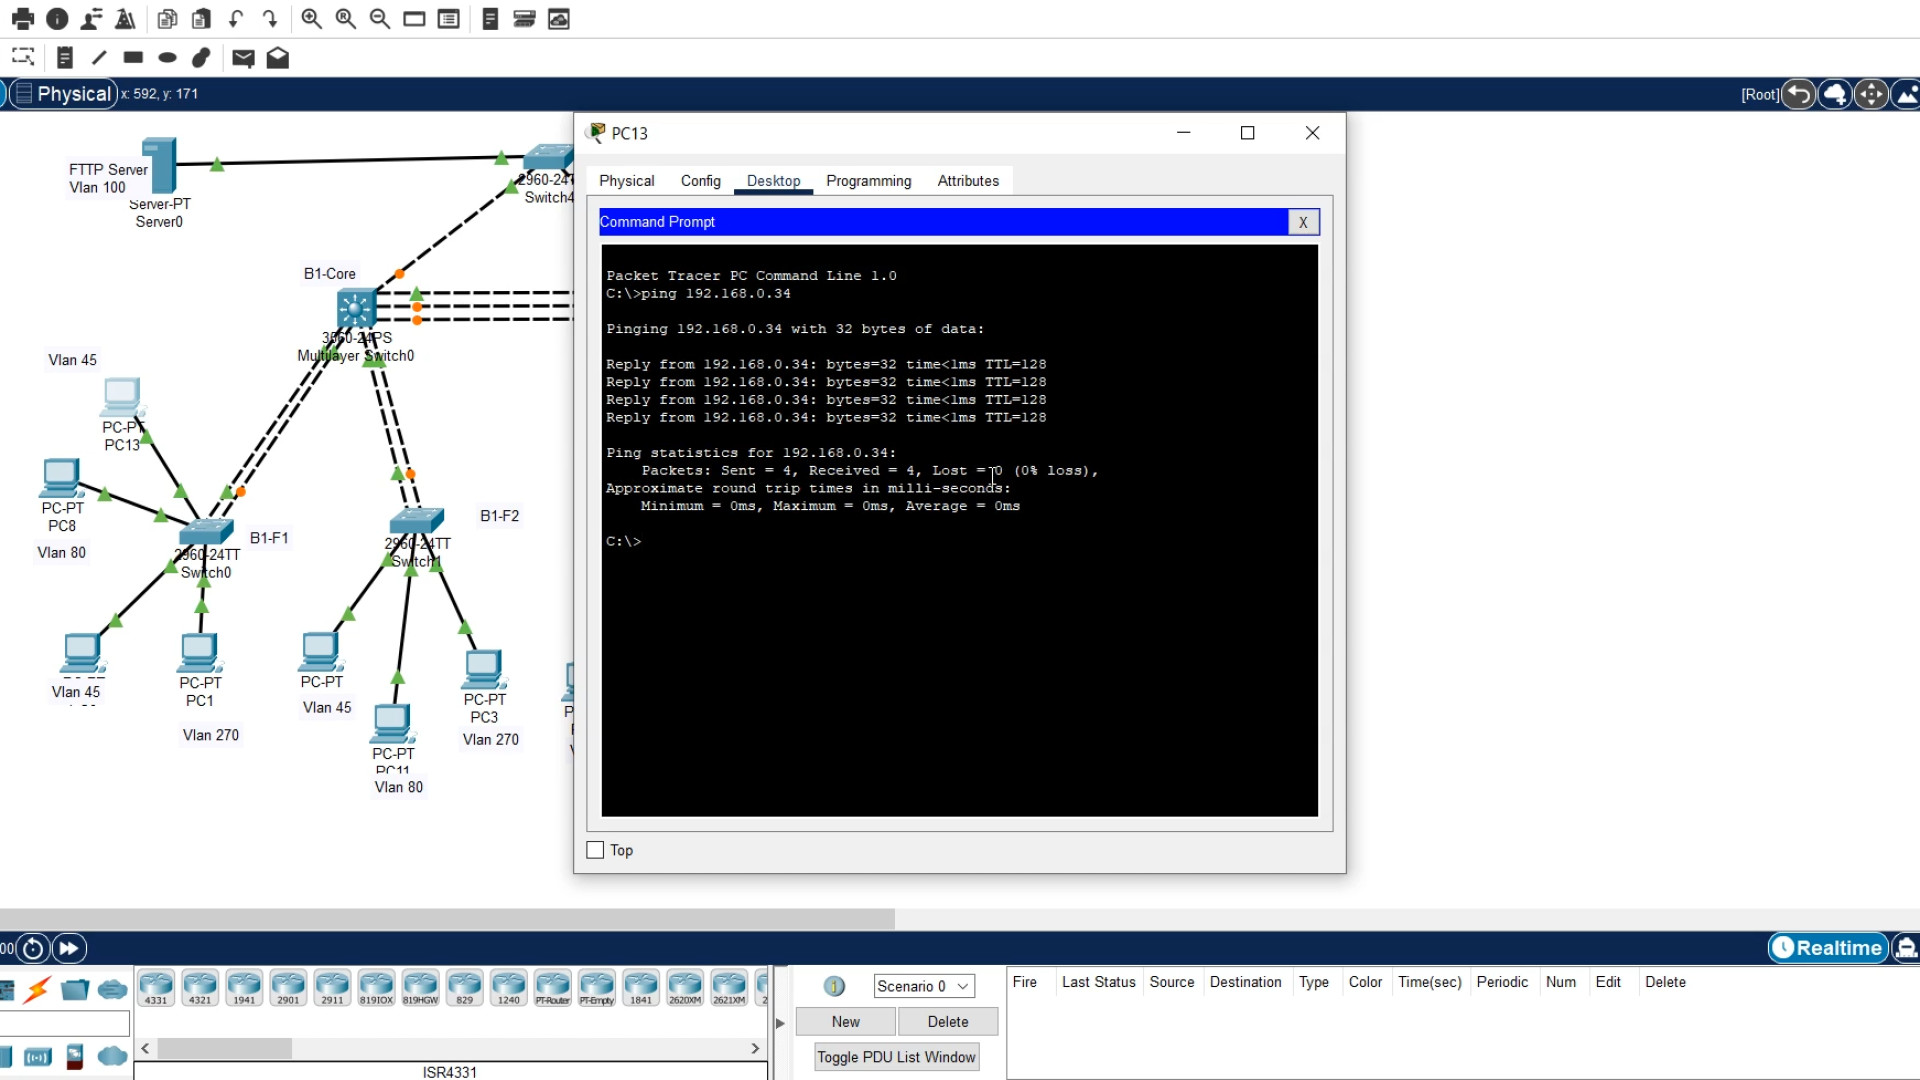Click the B1-Core multilayer switch
Screen dimensions: 1920x1080
(x=356, y=309)
